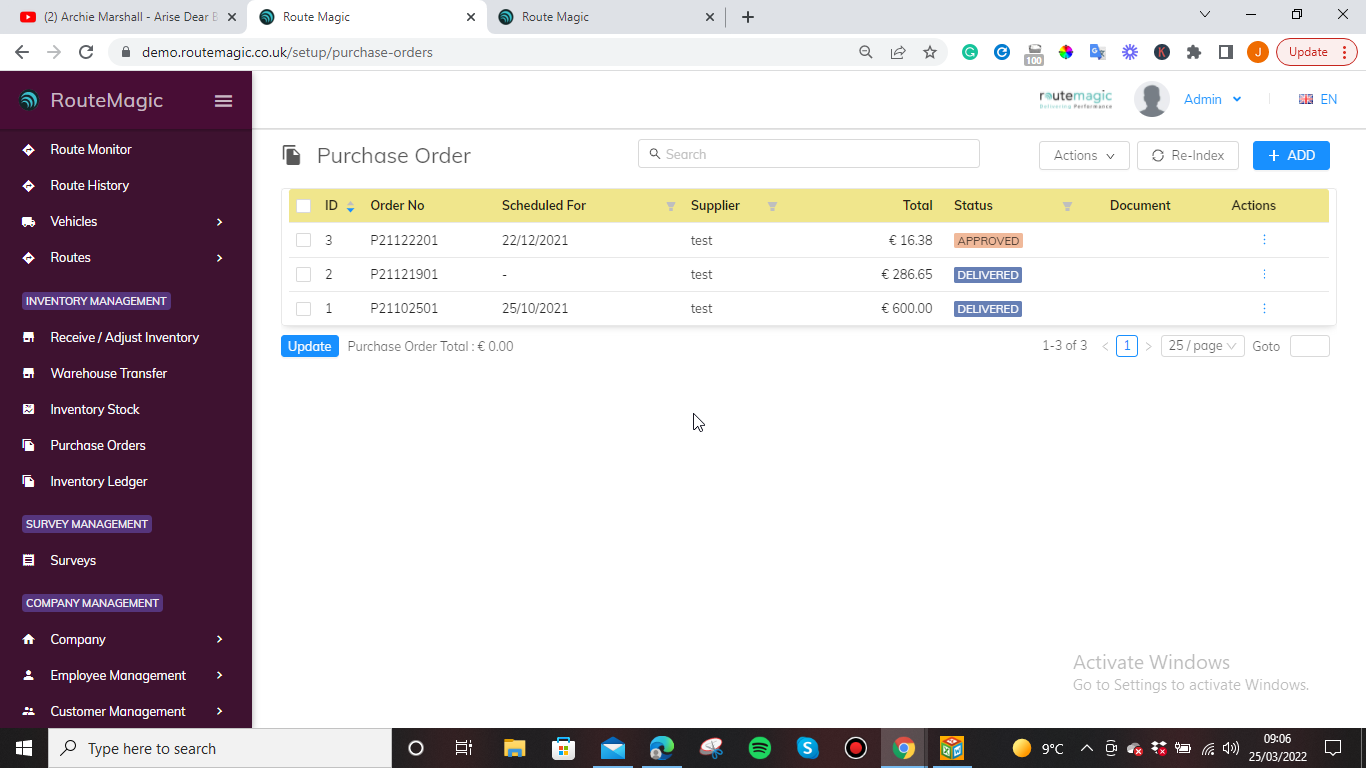Click the ADD button to create an order
Image resolution: width=1366 pixels, height=768 pixels.
1291,155
